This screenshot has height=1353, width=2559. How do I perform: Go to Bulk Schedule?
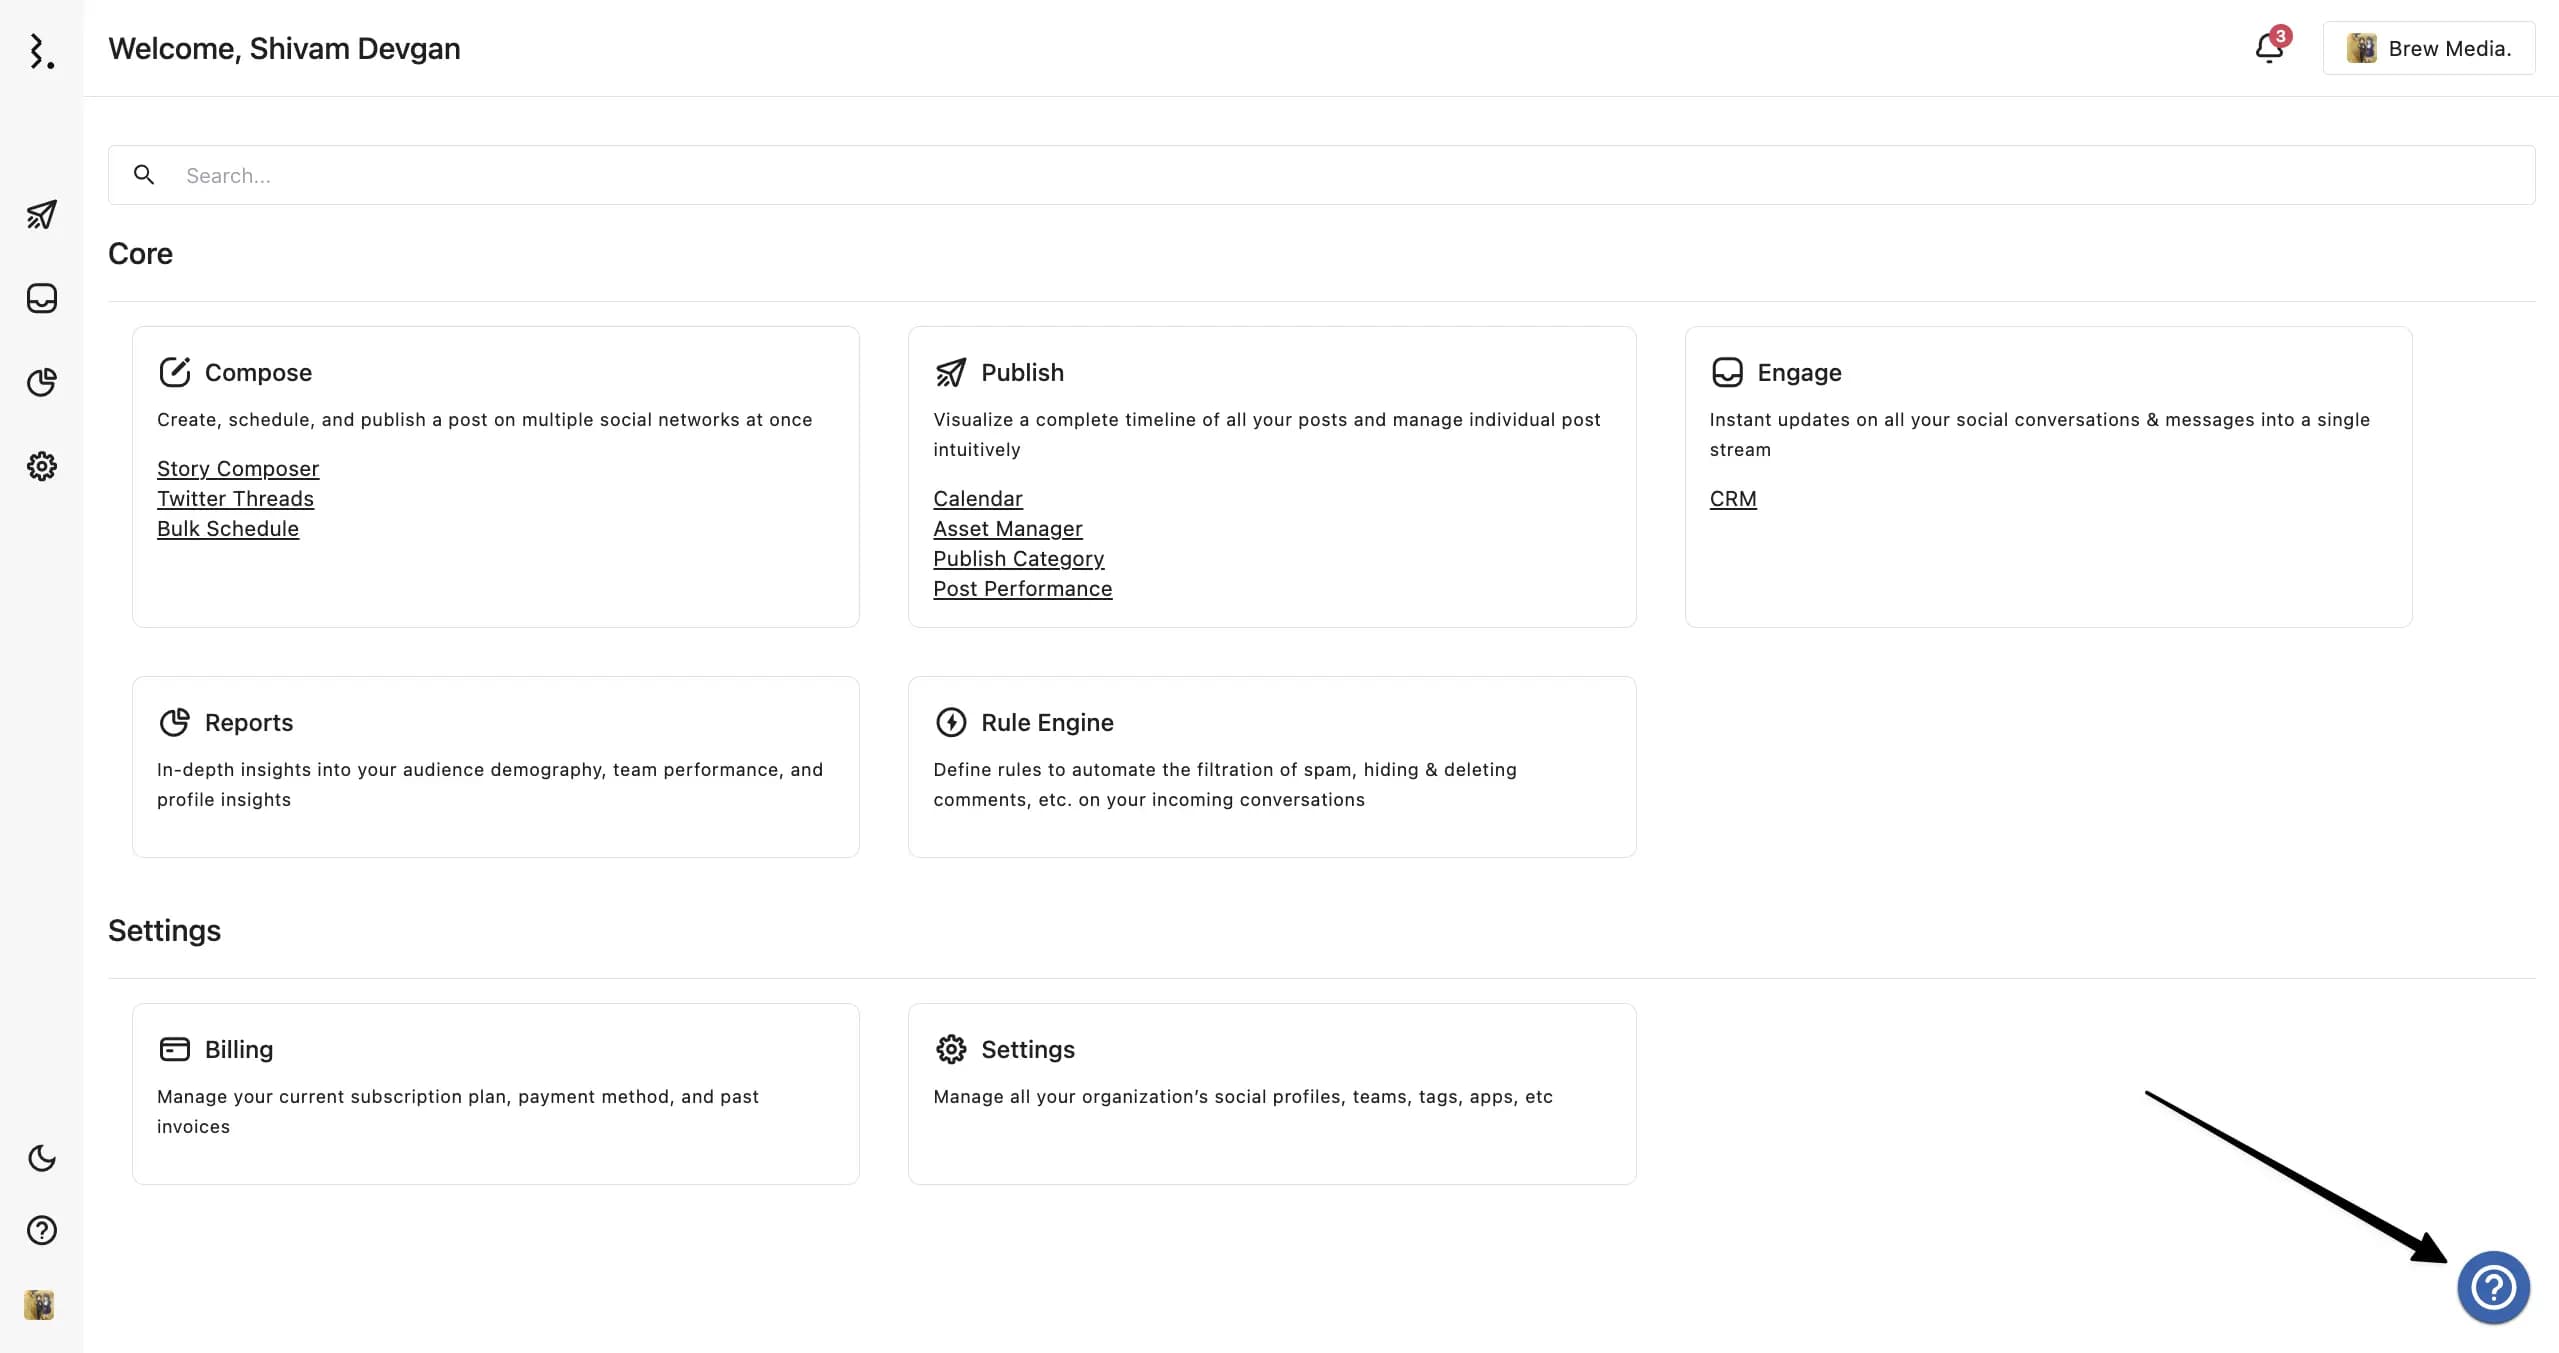[228, 528]
